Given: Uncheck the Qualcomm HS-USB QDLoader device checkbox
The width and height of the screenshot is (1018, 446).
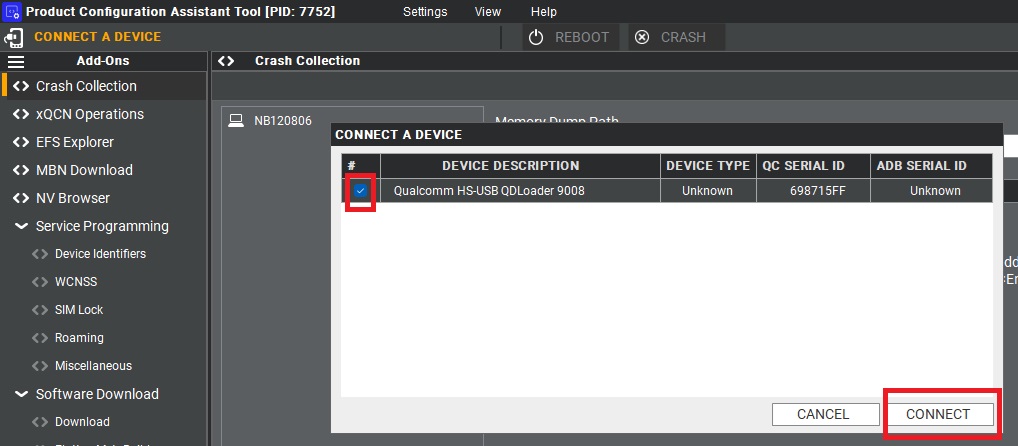Looking at the screenshot, I should click(360, 190).
